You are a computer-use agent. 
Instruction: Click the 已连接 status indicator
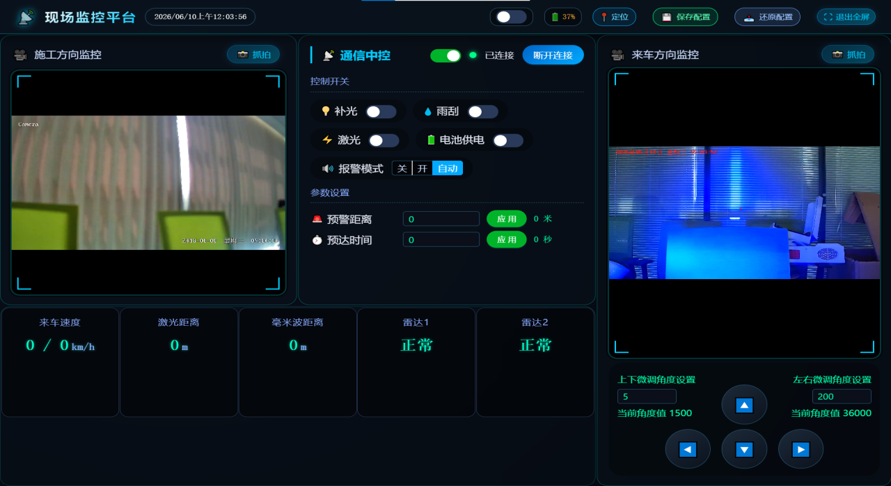(x=493, y=55)
